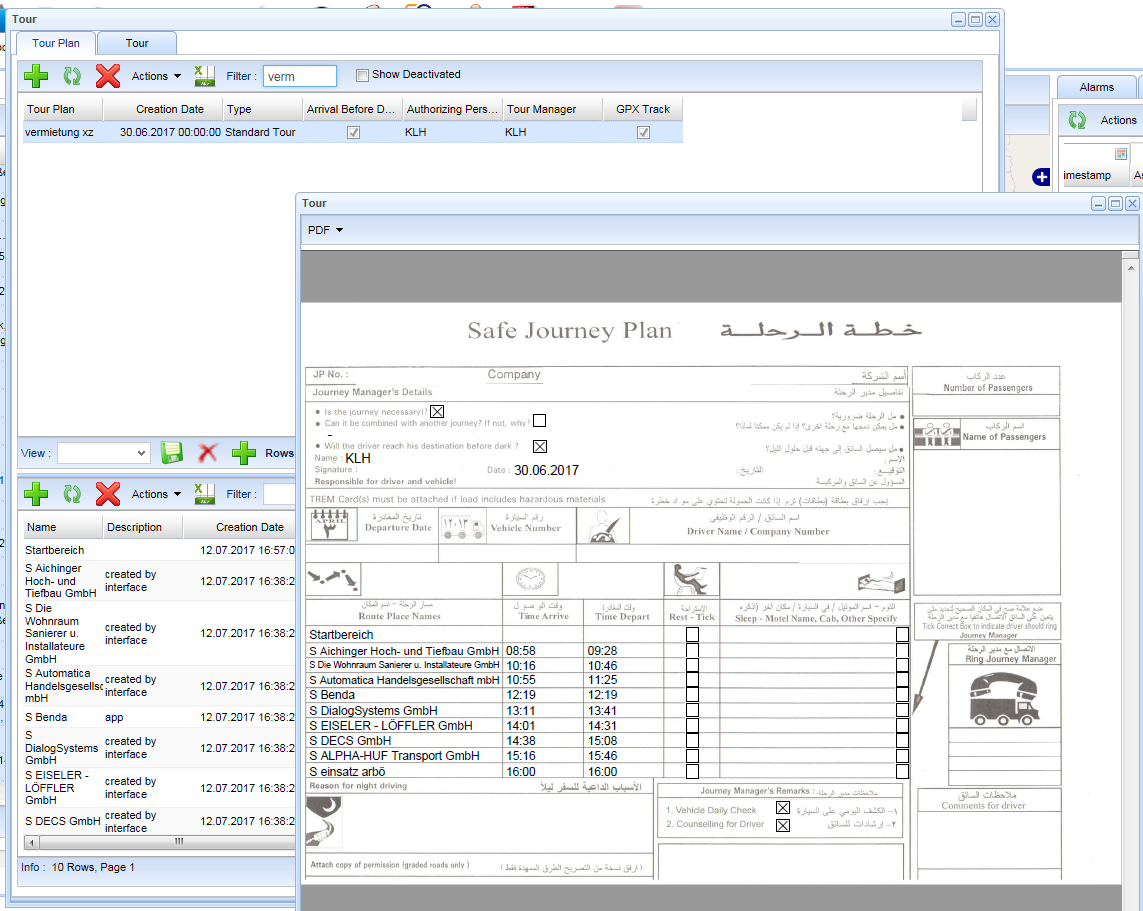Screen dimensions: 1143x911
Task: Uncheck Arrival Before Dark for vermietung xz
Action: pos(353,131)
